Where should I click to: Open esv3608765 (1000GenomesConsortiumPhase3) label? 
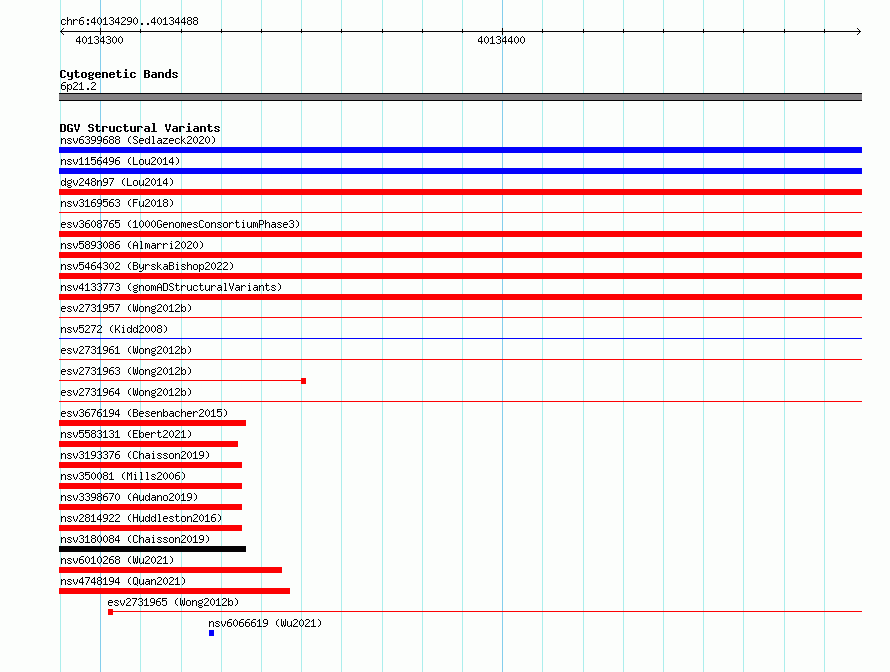pyautogui.click(x=180, y=224)
